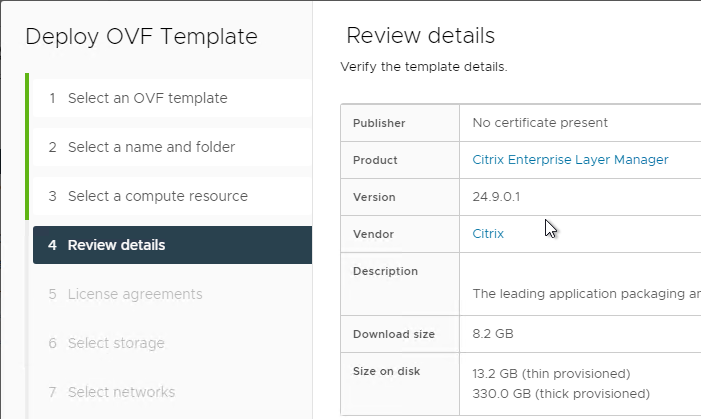This screenshot has width=701, height=419.
Task: Click the '13.2 GB (thin provisioned)' text
Action: pyautogui.click(x=551, y=373)
